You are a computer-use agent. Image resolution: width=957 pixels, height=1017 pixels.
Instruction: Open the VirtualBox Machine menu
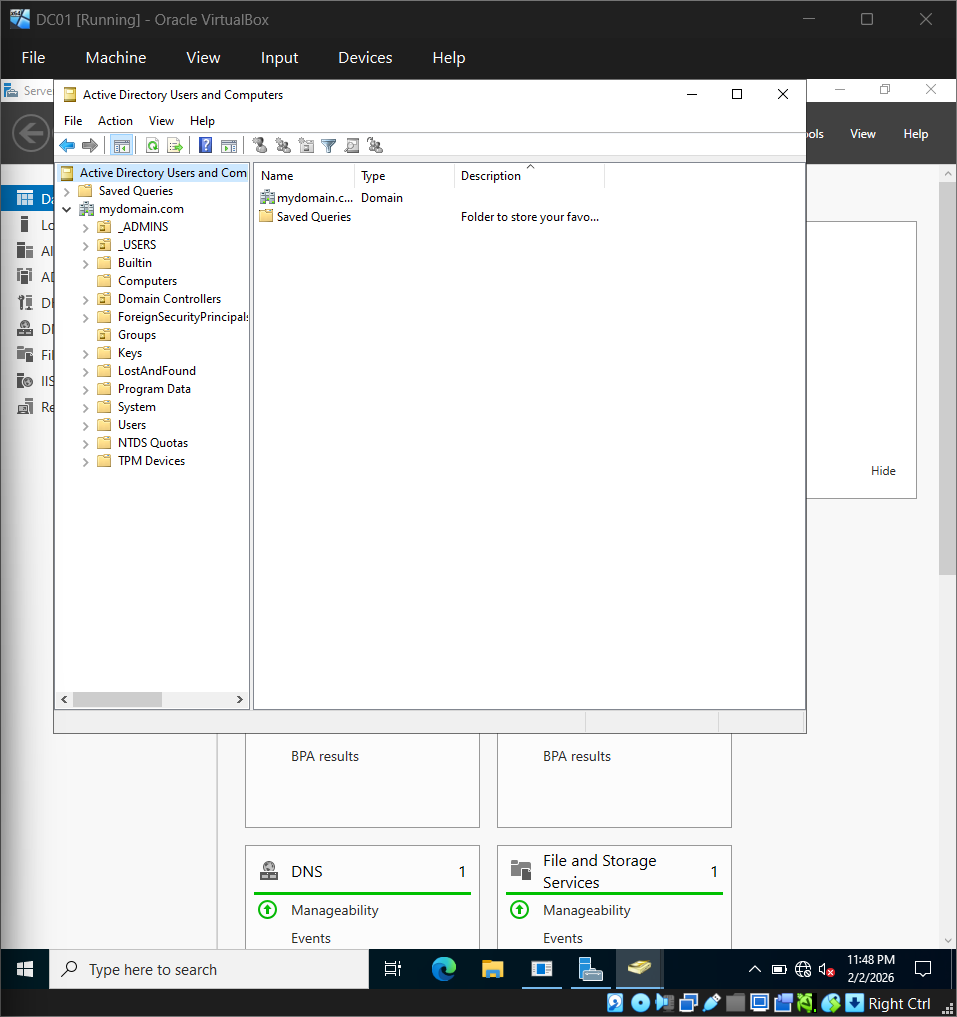[x=115, y=58]
